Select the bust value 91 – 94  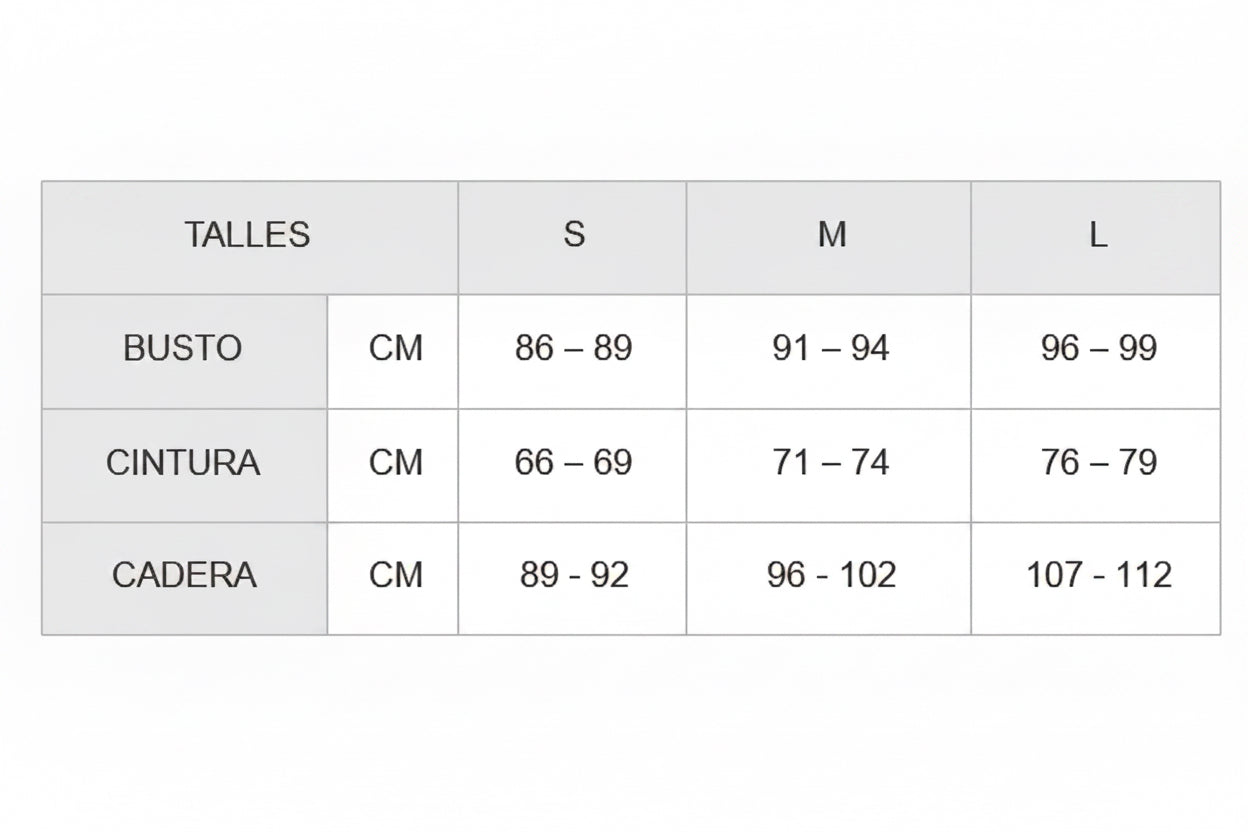click(829, 351)
